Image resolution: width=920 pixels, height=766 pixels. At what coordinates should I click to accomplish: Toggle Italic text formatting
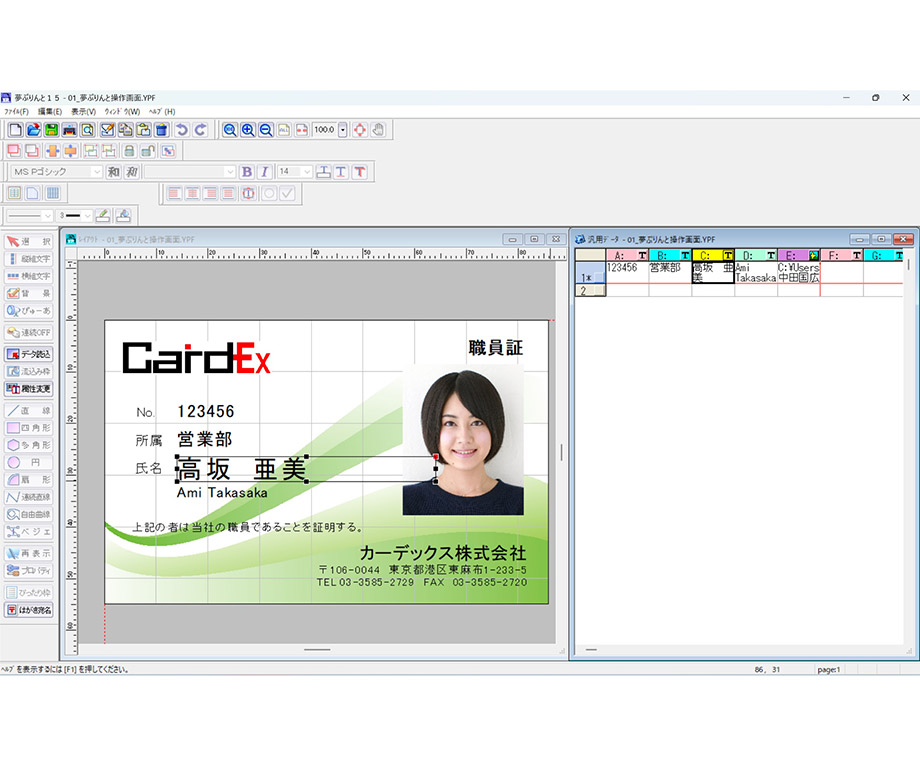click(264, 172)
